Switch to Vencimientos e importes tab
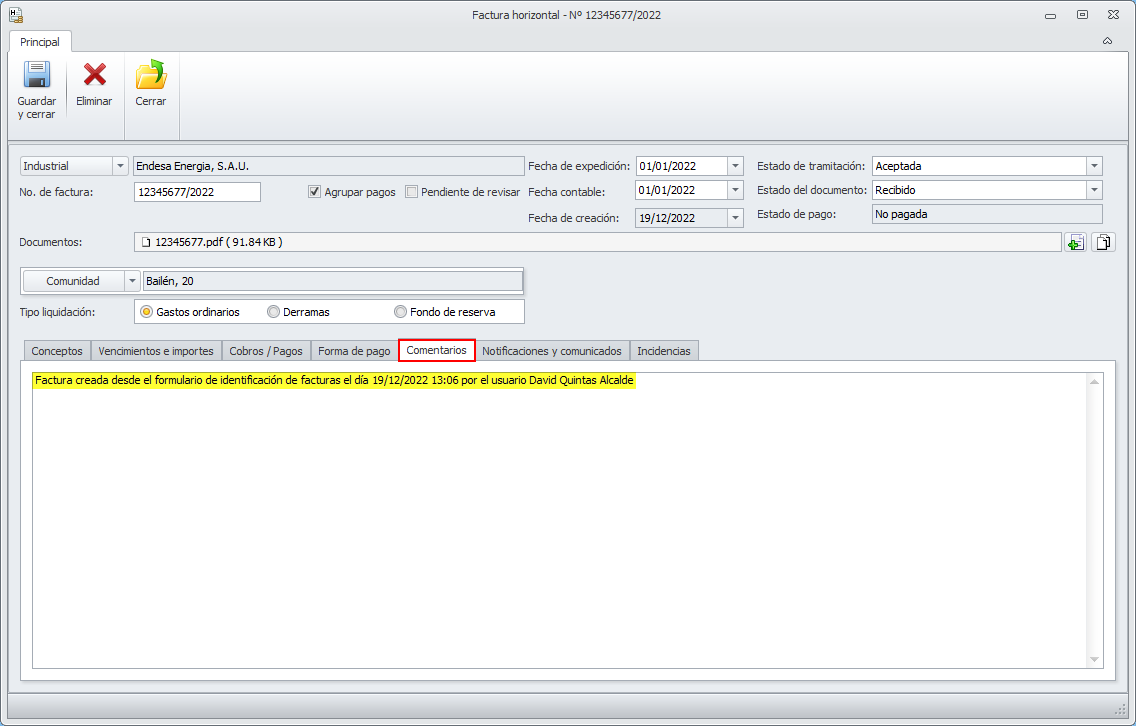 [156, 351]
